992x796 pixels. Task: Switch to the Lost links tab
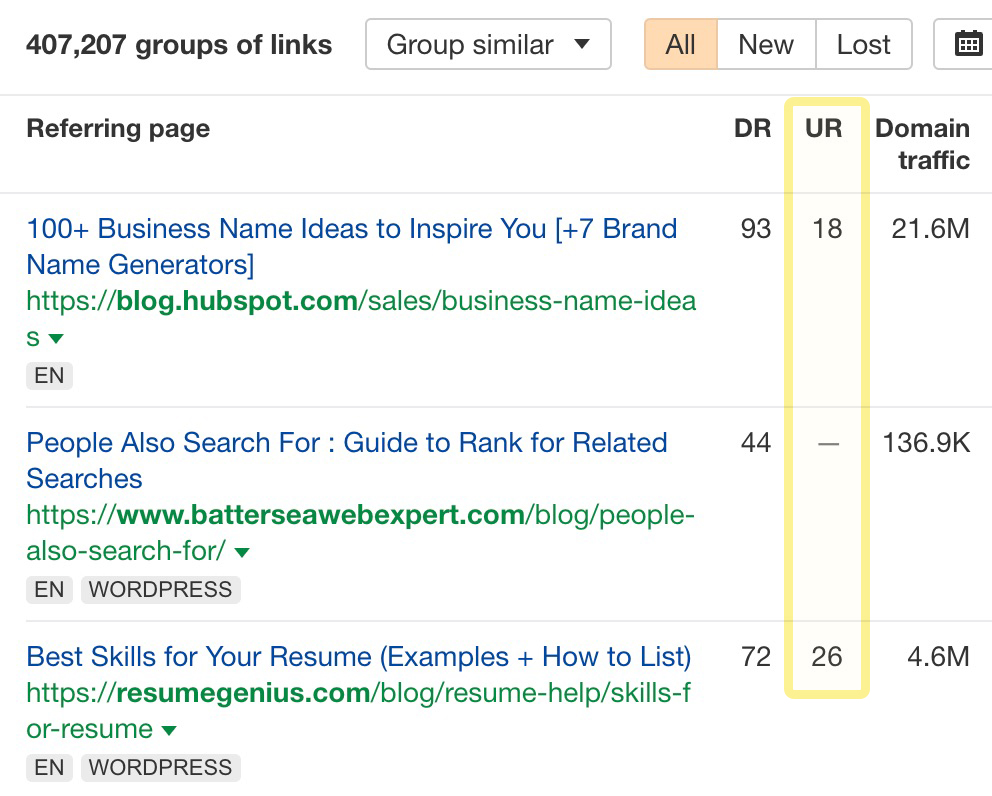coord(864,44)
